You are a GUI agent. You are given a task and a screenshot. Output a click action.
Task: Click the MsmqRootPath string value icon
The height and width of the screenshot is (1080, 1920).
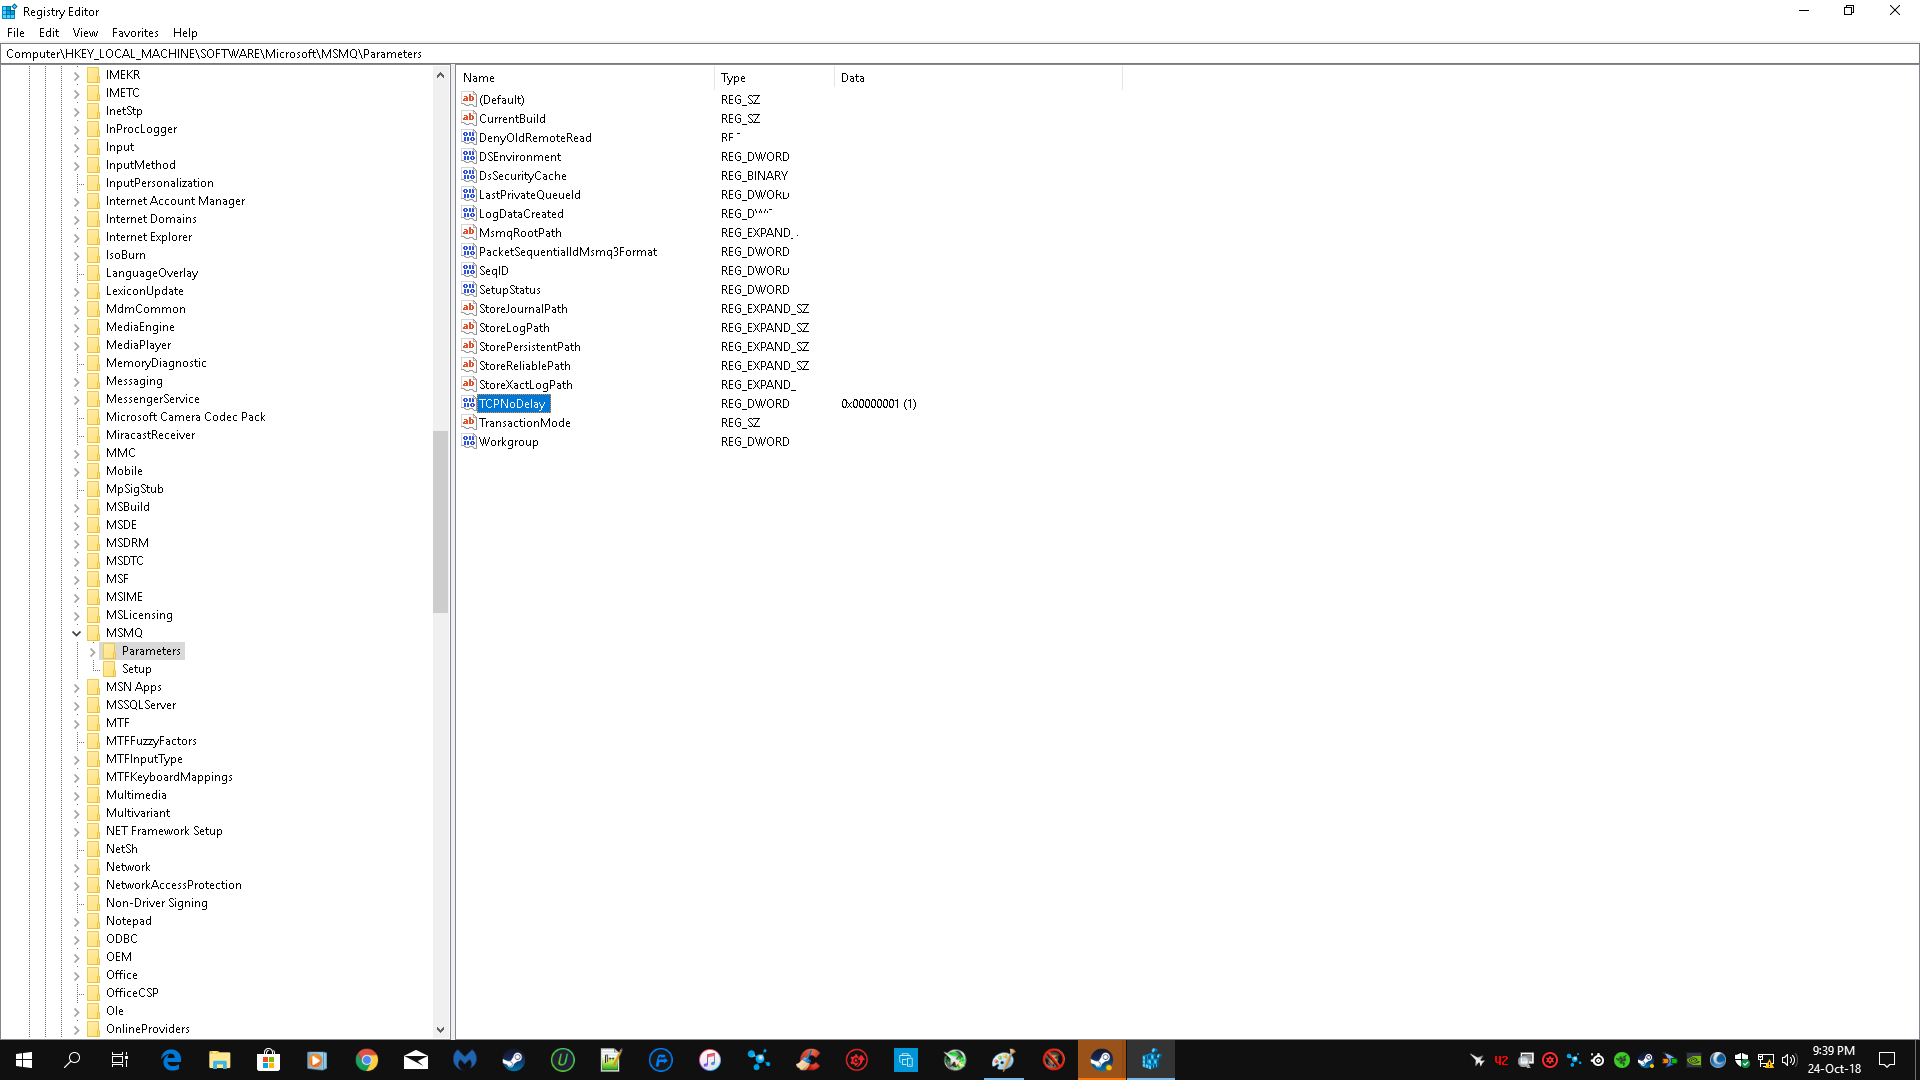pyautogui.click(x=468, y=232)
